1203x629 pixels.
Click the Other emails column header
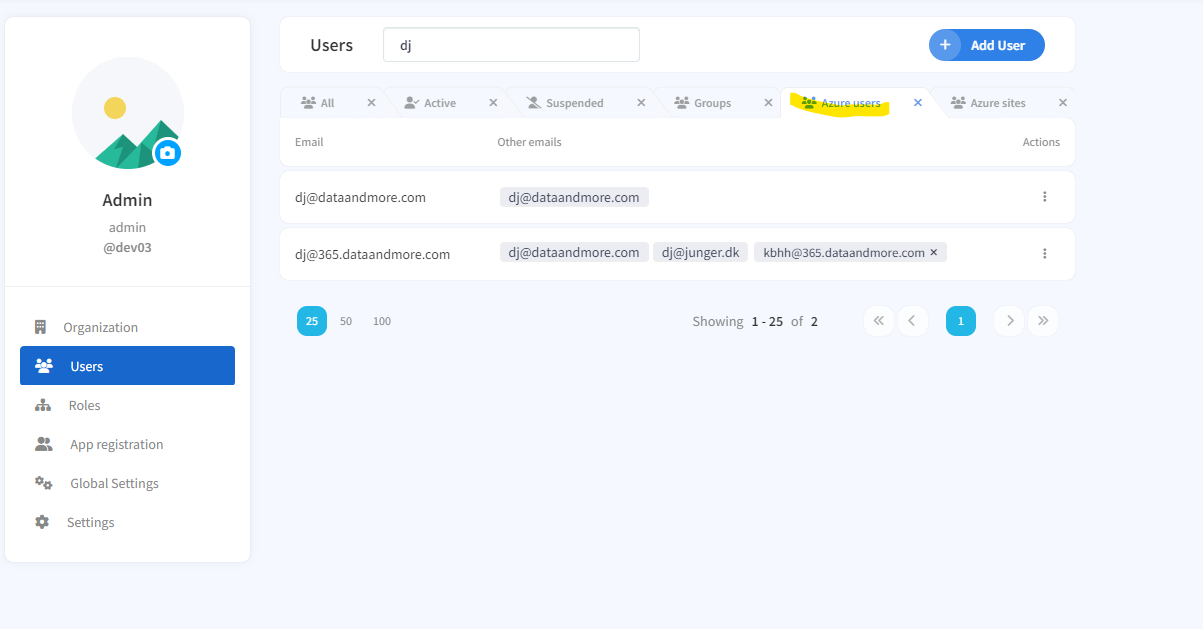coord(529,142)
